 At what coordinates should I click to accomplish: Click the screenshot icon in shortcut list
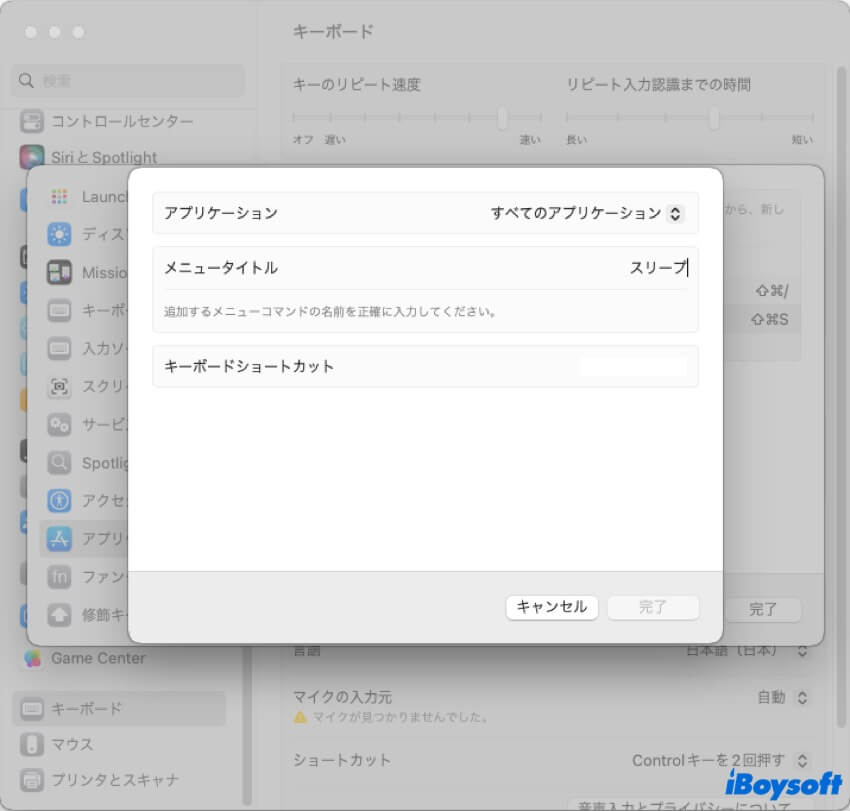tap(59, 386)
